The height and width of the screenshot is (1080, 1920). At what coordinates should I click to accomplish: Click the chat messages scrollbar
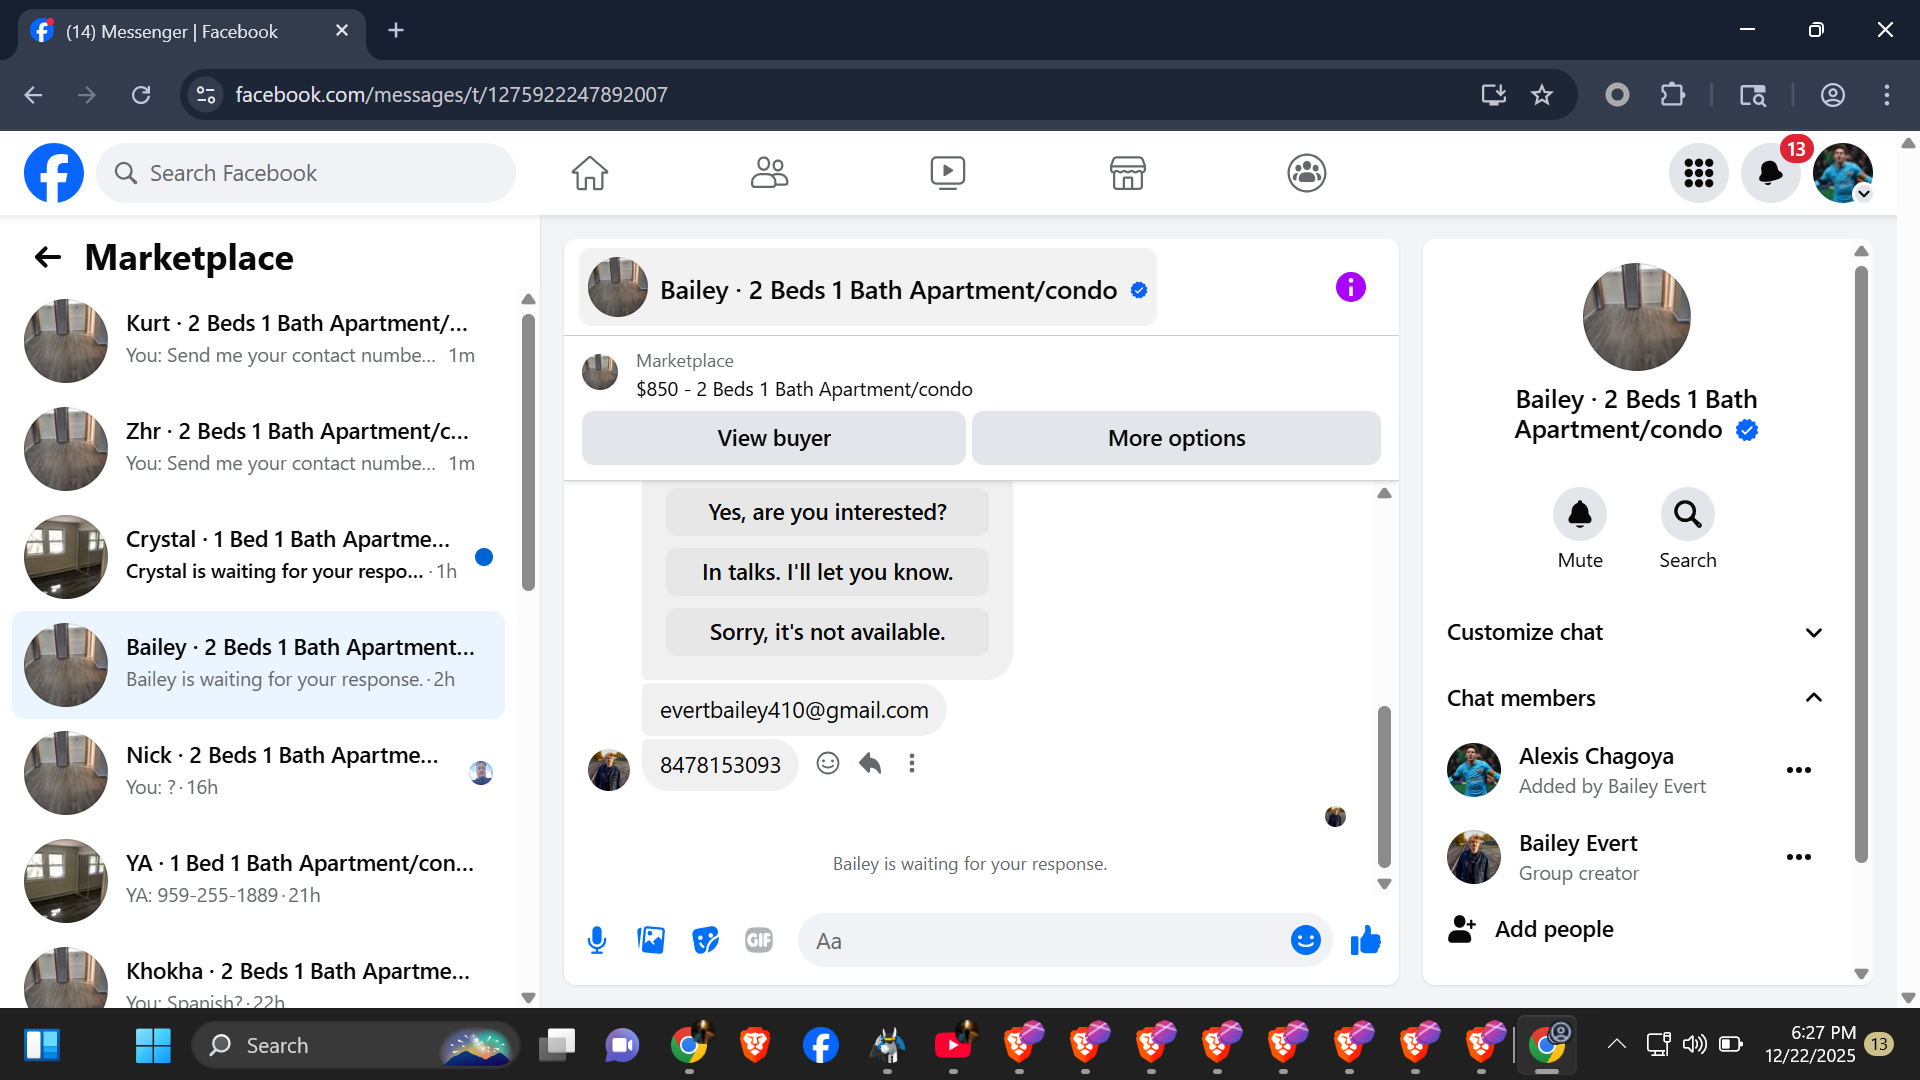coord(1384,786)
